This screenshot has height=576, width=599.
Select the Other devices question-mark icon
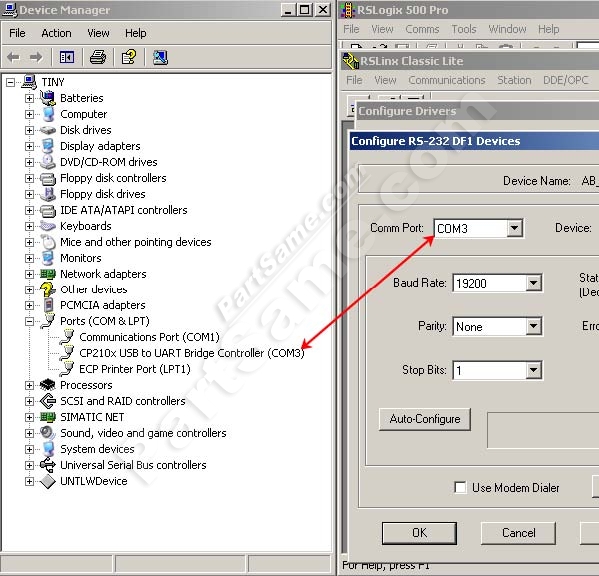48,290
